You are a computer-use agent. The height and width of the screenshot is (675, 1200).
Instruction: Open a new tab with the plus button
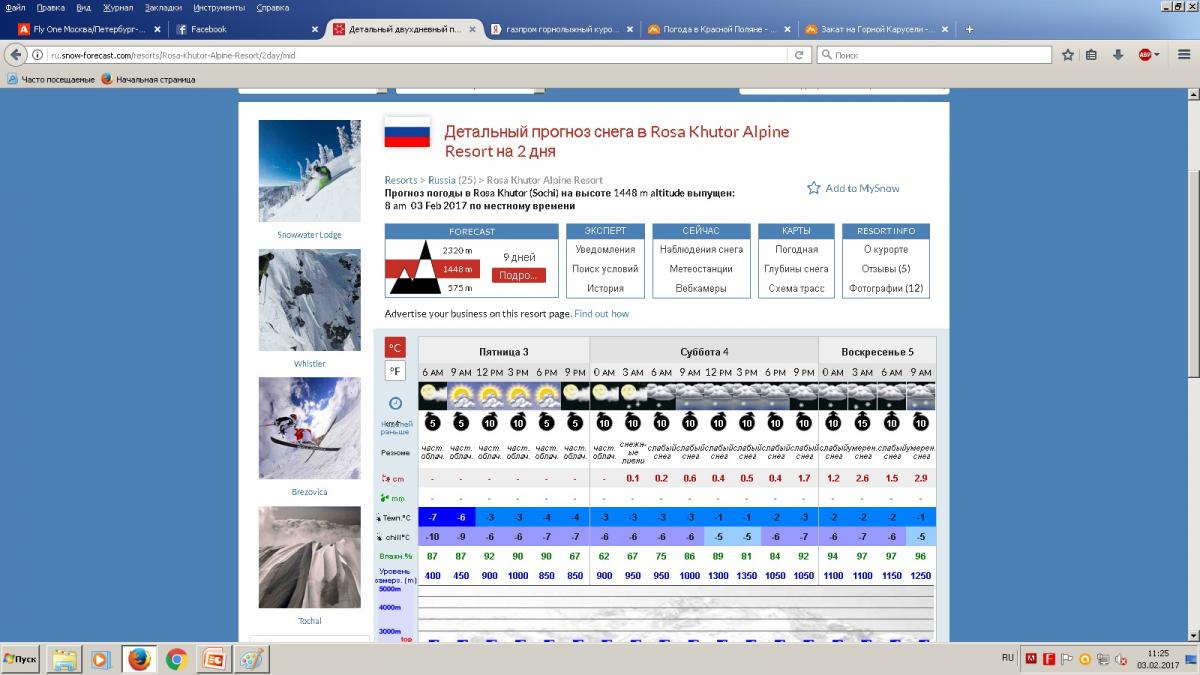tap(969, 29)
